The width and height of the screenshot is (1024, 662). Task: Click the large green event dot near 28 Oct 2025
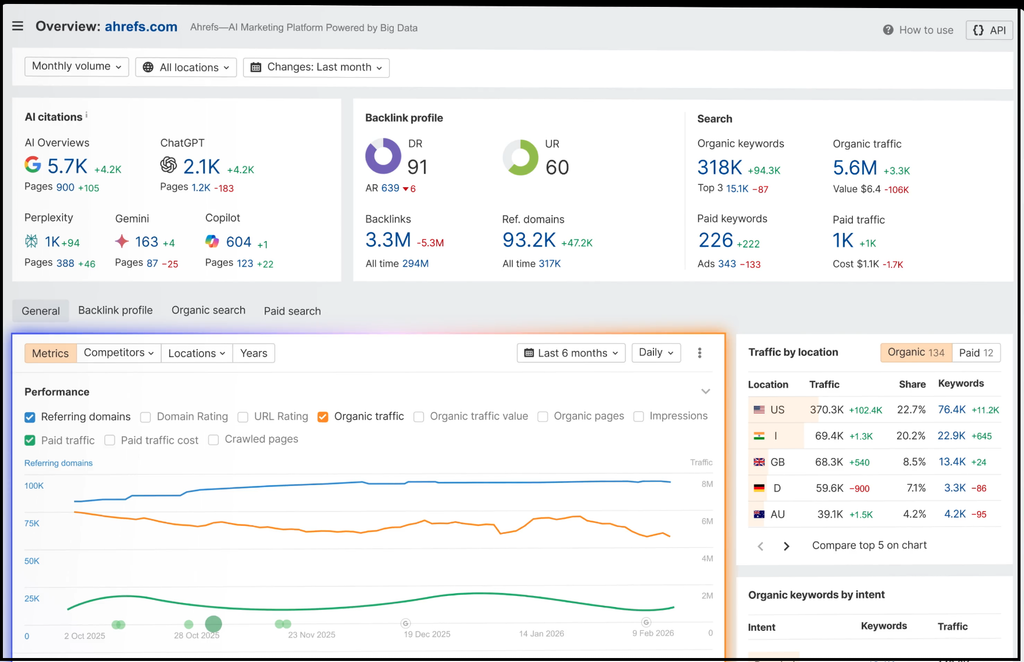click(x=214, y=624)
